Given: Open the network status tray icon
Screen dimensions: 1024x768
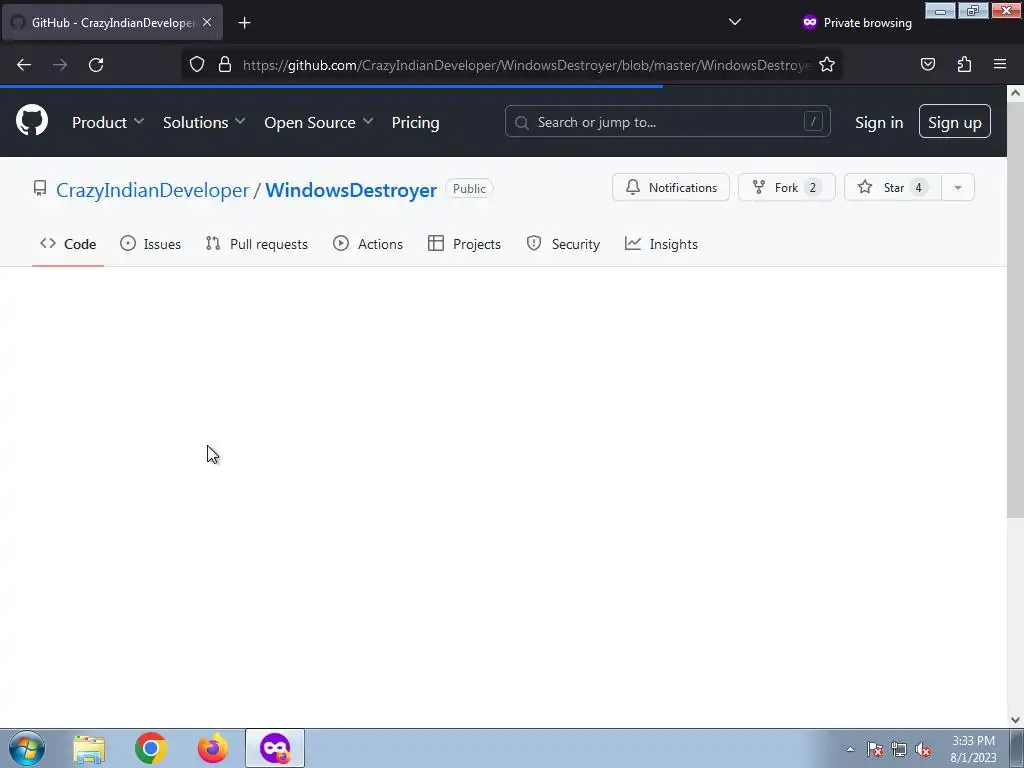Looking at the screenshot, I should pyautogui.click(x=899, y=750).
